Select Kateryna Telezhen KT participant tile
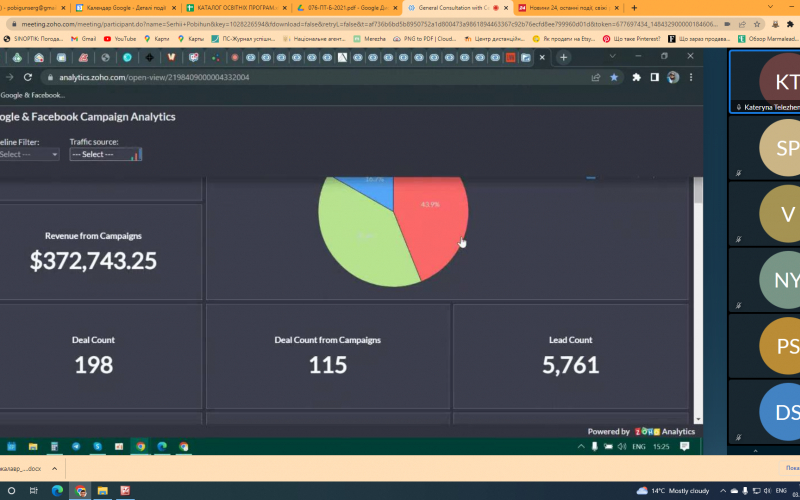The width and height of the screenshot is (800, 500). [x=765, y=82]
